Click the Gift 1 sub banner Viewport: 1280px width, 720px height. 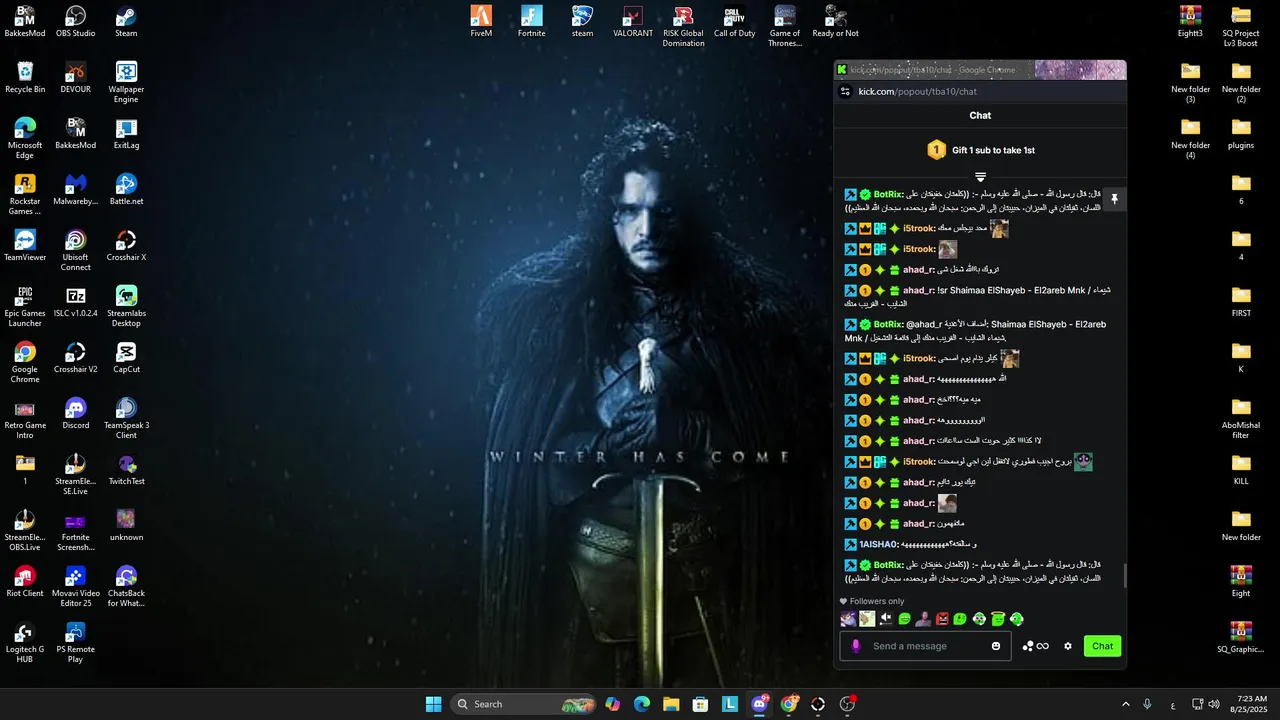(x=980, y=150)
